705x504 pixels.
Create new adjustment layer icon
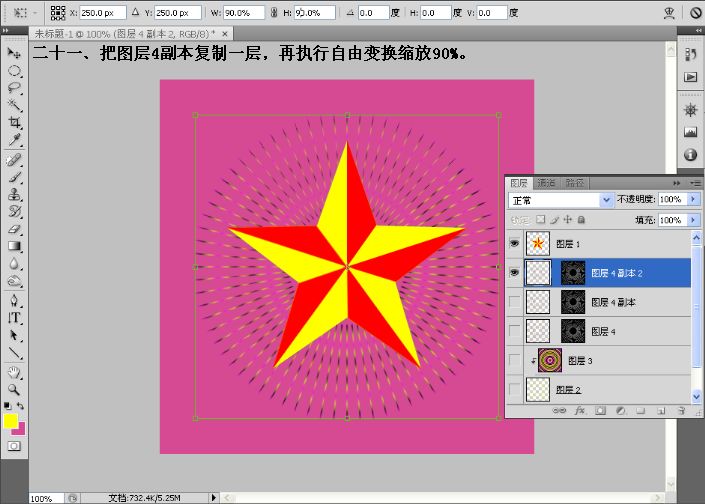tap(621, 410)
